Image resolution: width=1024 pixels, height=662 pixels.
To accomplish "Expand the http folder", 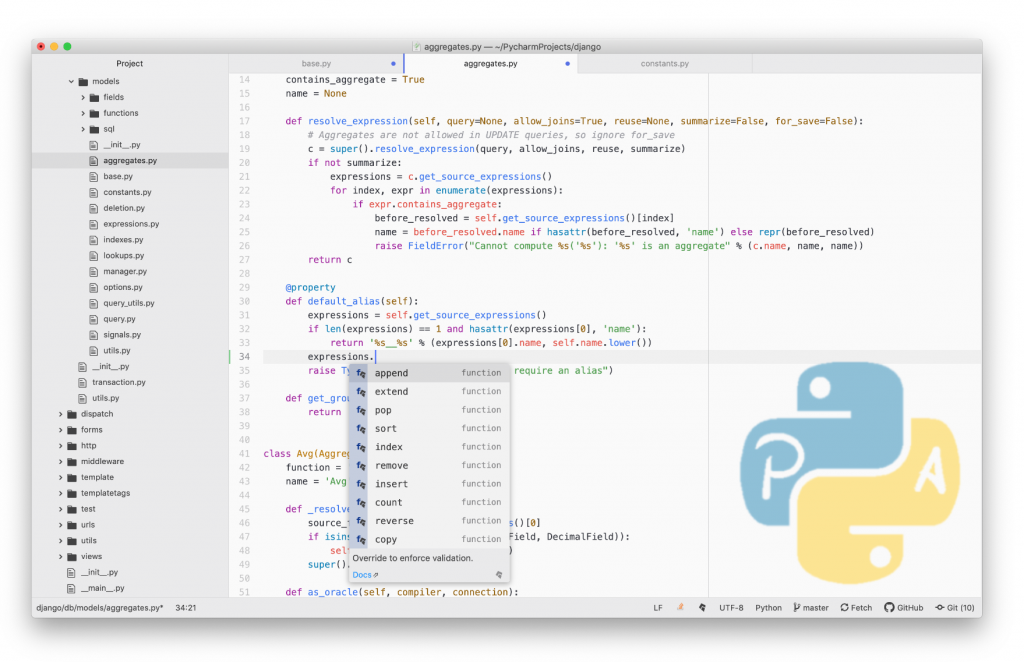I will click(61, 446).
